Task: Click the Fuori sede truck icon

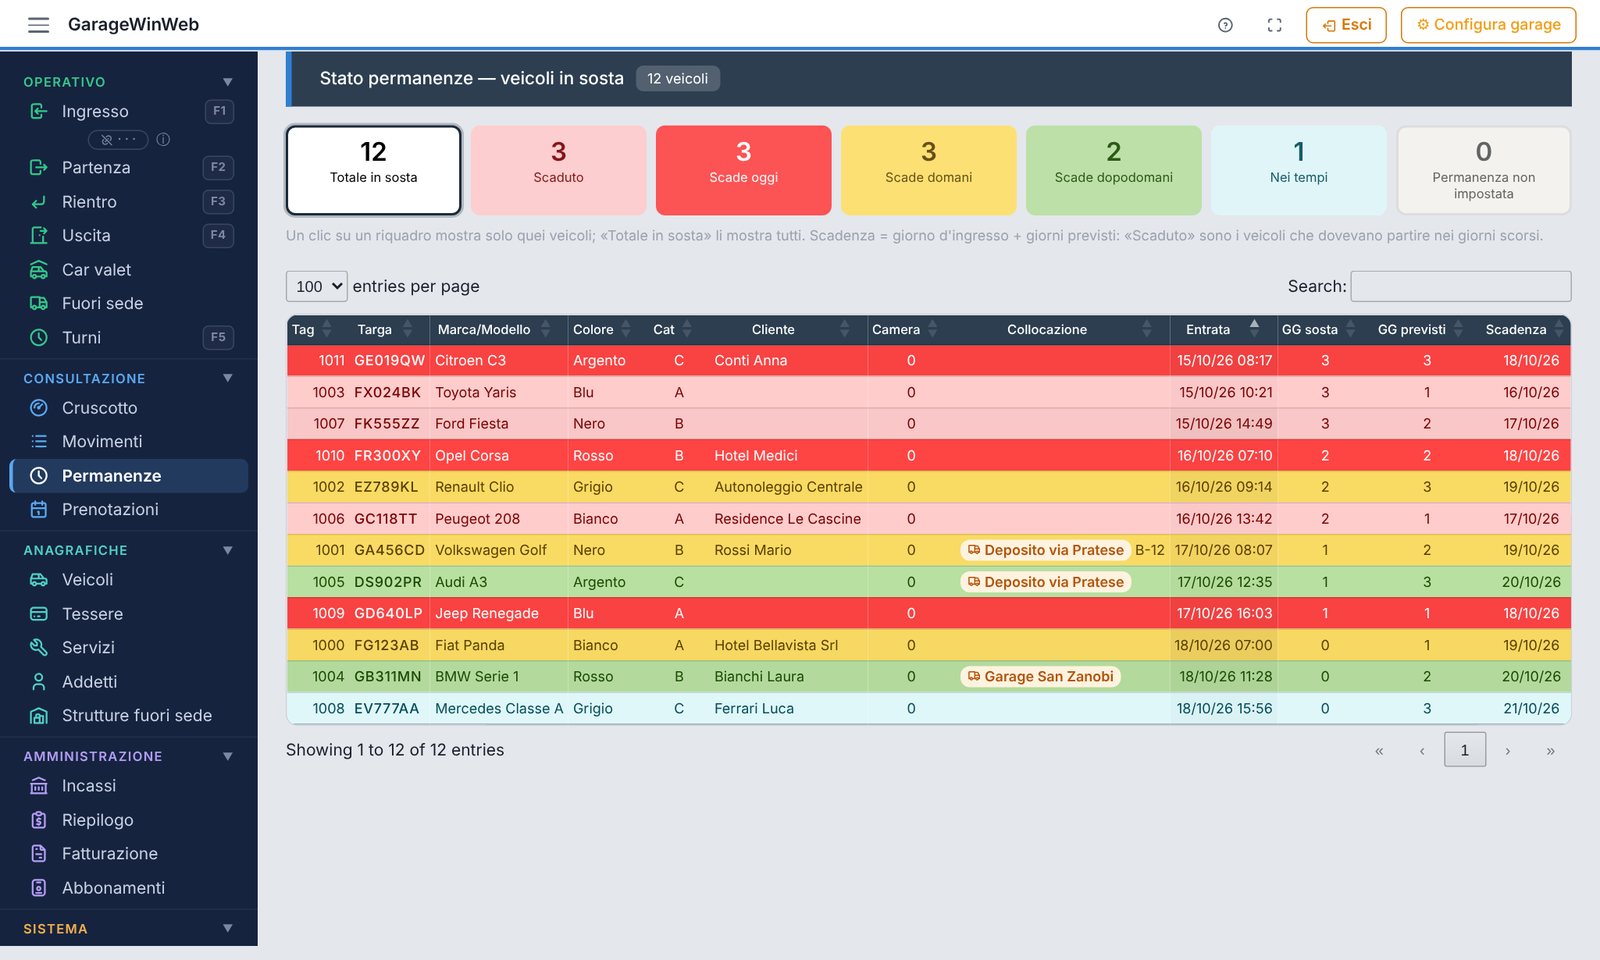Action: [x=39, y=303]
